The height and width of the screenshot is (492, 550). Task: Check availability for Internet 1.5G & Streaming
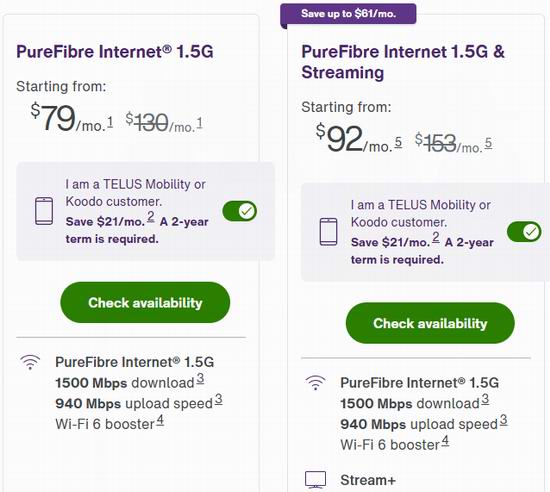[x=430, y=323]
